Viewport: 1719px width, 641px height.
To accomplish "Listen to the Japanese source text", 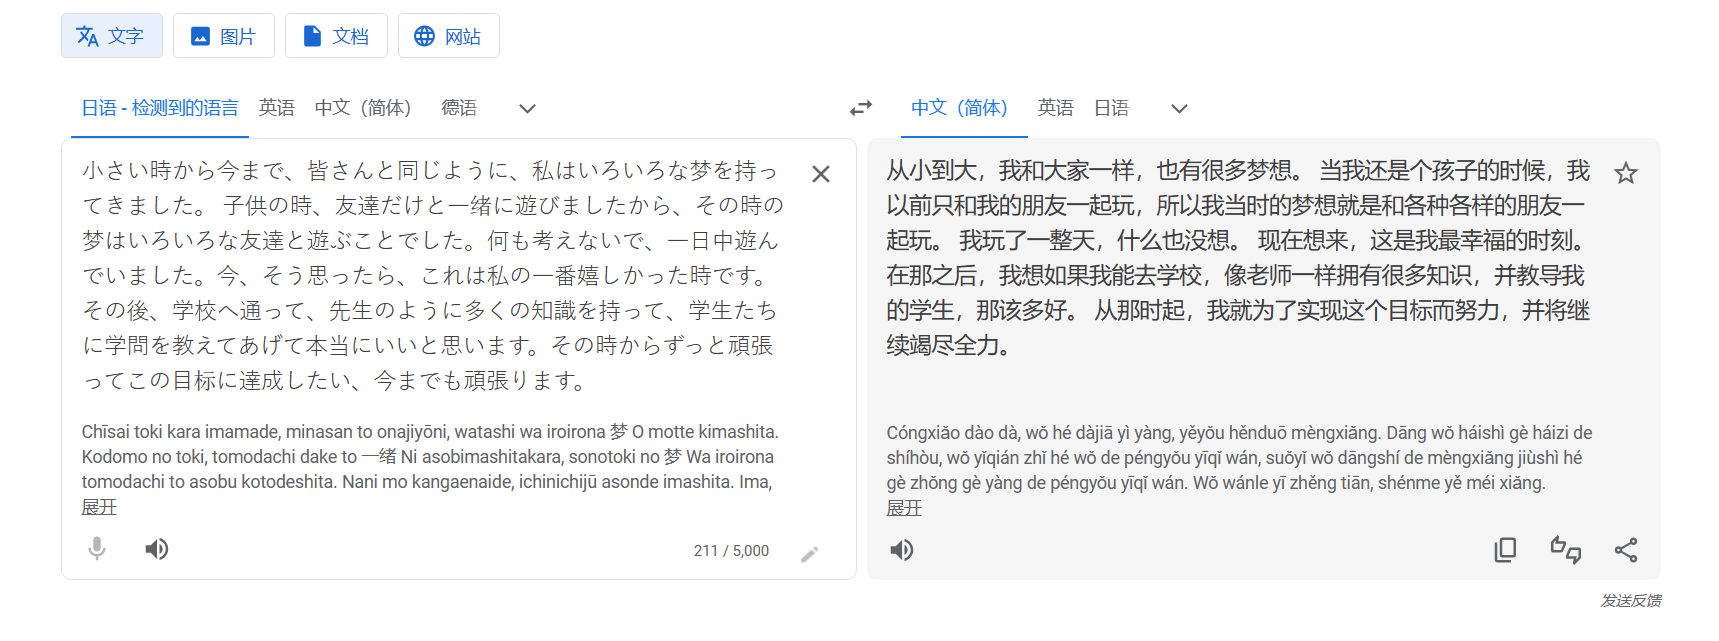I will pos(157,549).
